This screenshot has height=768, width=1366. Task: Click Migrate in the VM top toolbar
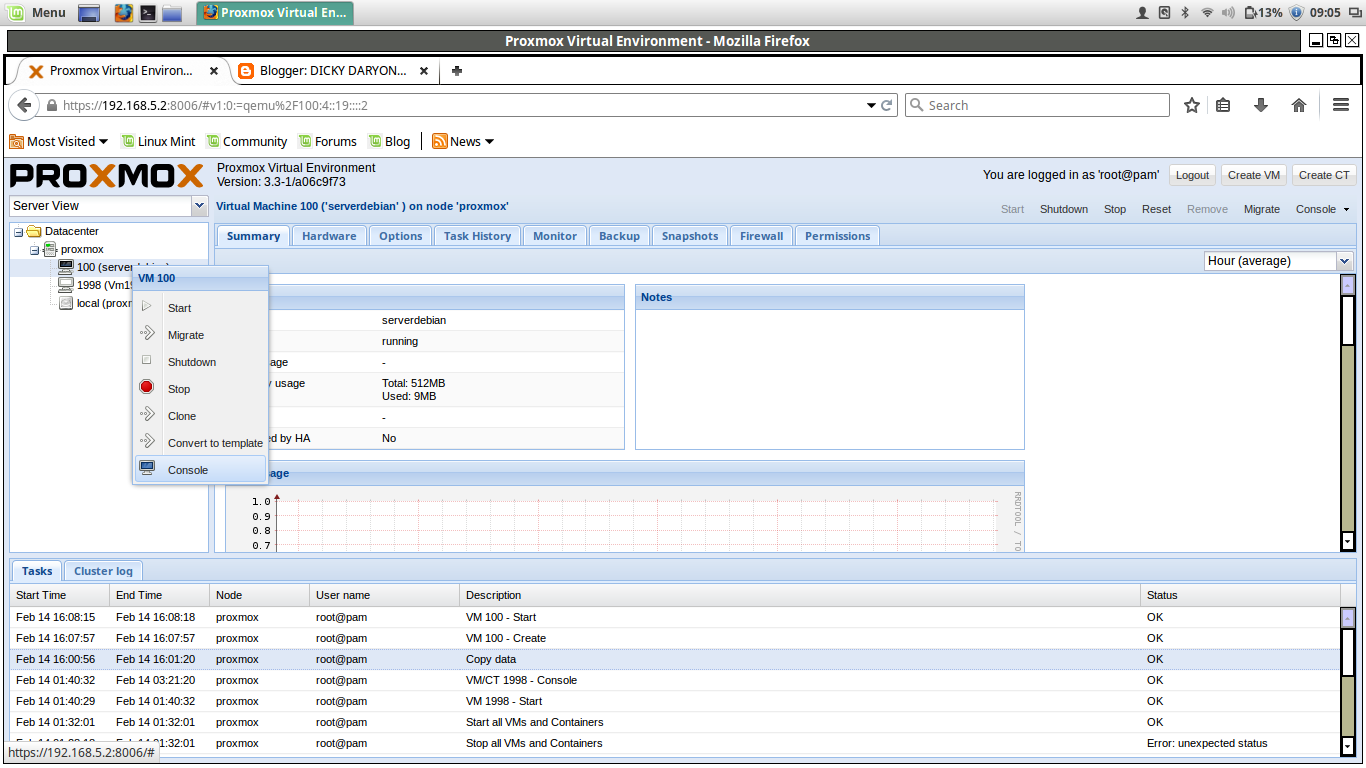click(x=1262, y=209)
